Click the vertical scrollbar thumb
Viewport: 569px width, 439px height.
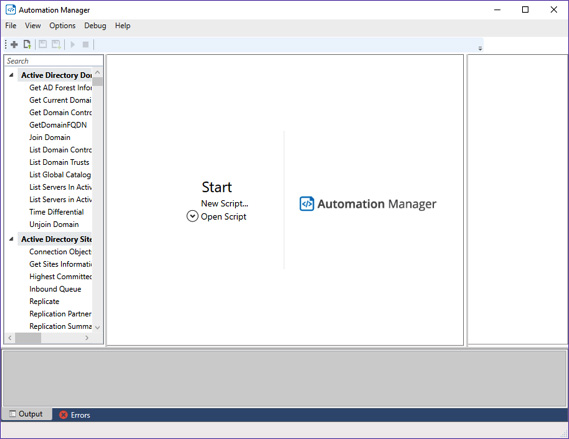pyautogui.click(x=97, y=82)
